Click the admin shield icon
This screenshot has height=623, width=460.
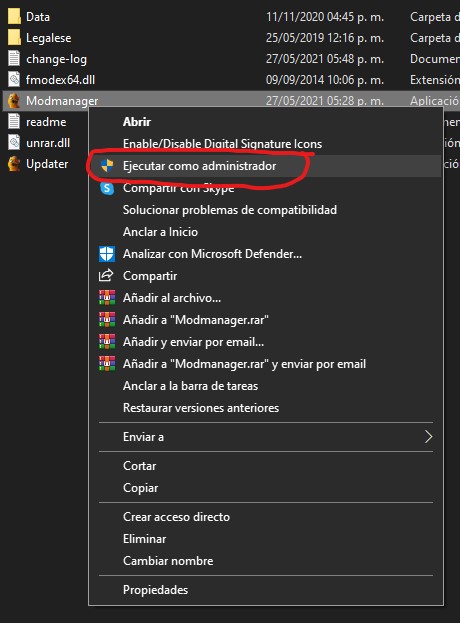107,166
